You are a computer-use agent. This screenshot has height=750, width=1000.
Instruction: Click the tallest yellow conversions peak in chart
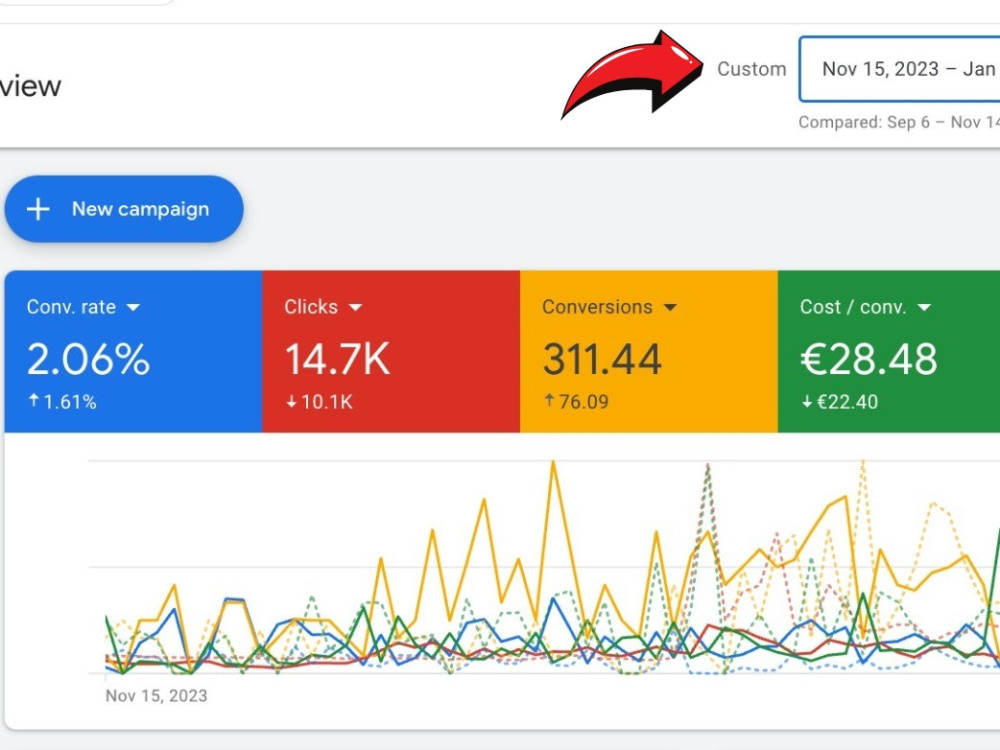[x=554, y=464]
